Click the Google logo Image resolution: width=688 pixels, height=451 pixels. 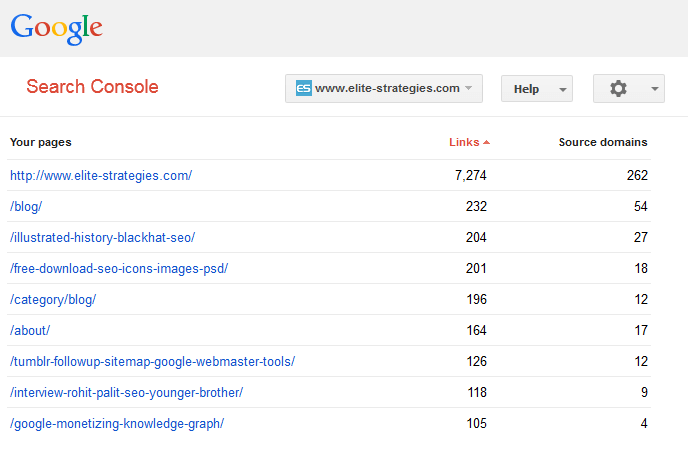tap(57, 27)
